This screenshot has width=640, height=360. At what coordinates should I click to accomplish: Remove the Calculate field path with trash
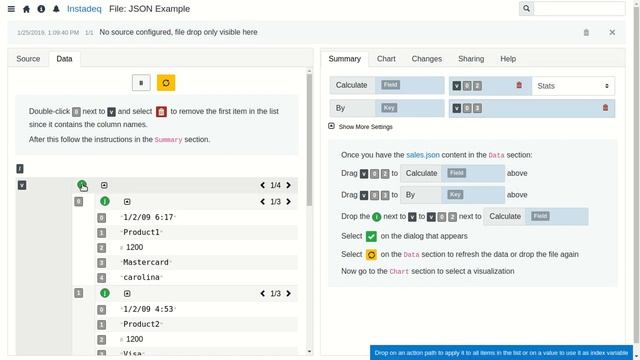(519, 85)
